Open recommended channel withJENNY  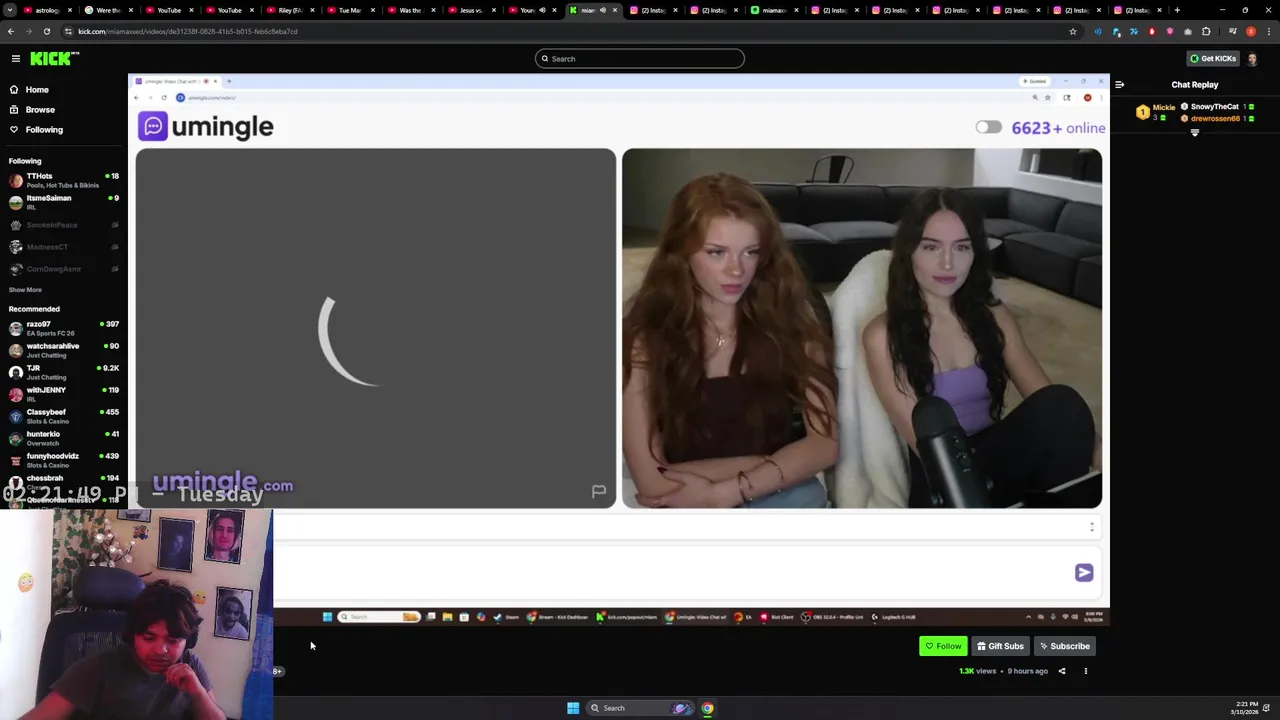click(63, 394)
